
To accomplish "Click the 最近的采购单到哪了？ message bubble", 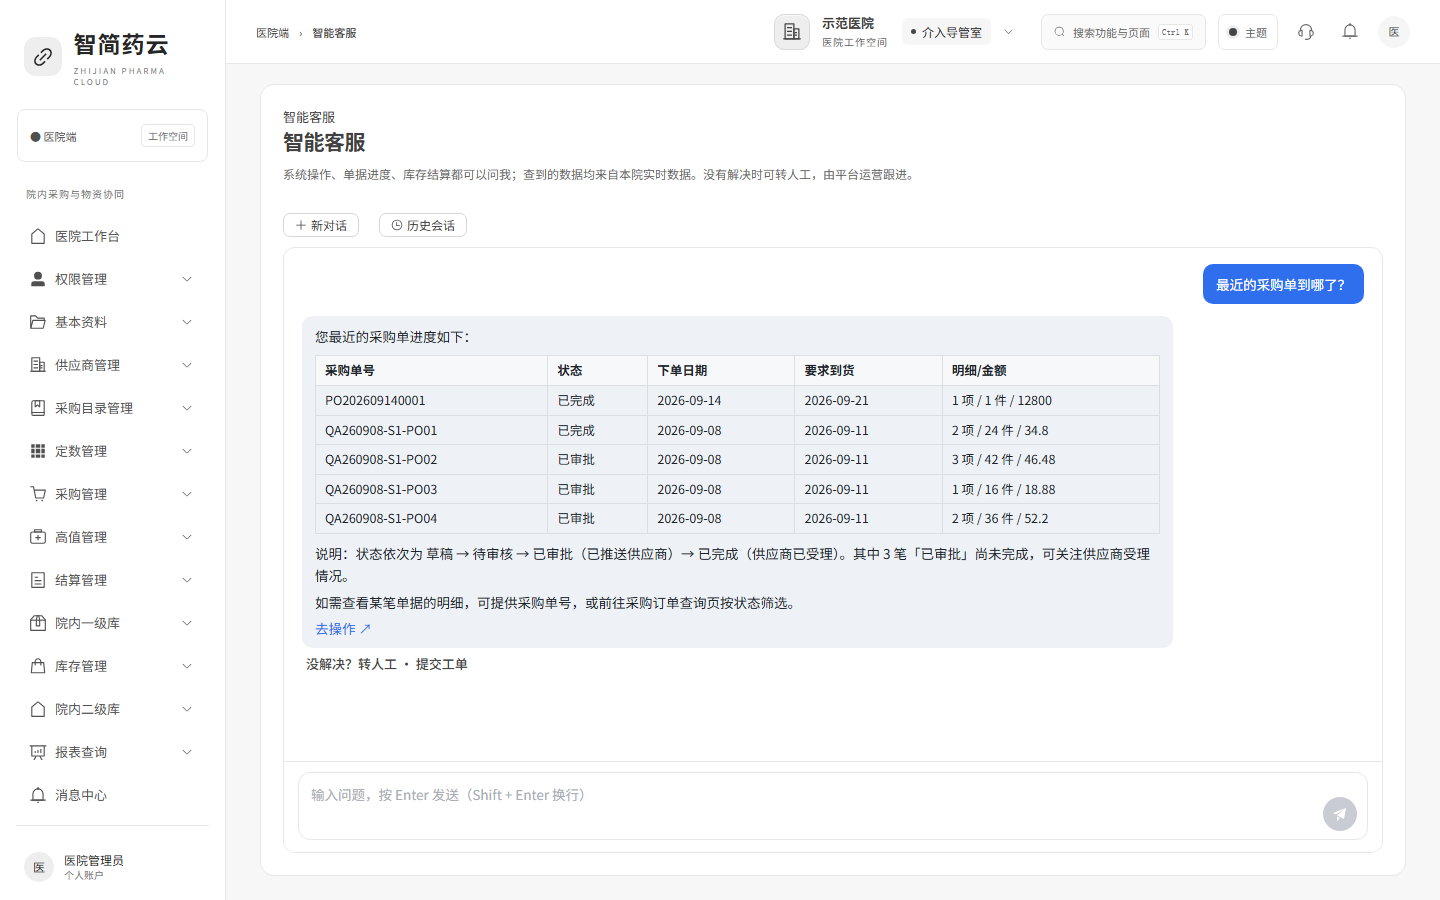I will pos(1283,284).
